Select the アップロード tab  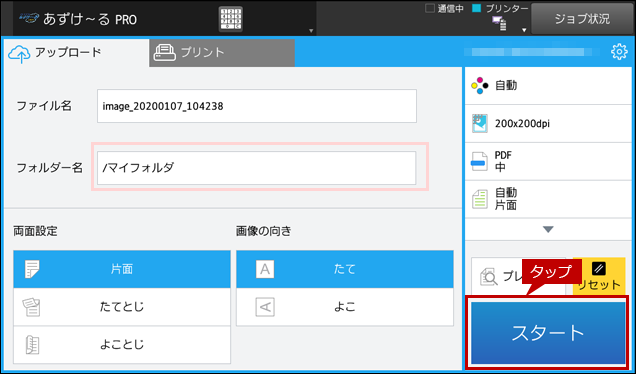[x=75, y=53]
